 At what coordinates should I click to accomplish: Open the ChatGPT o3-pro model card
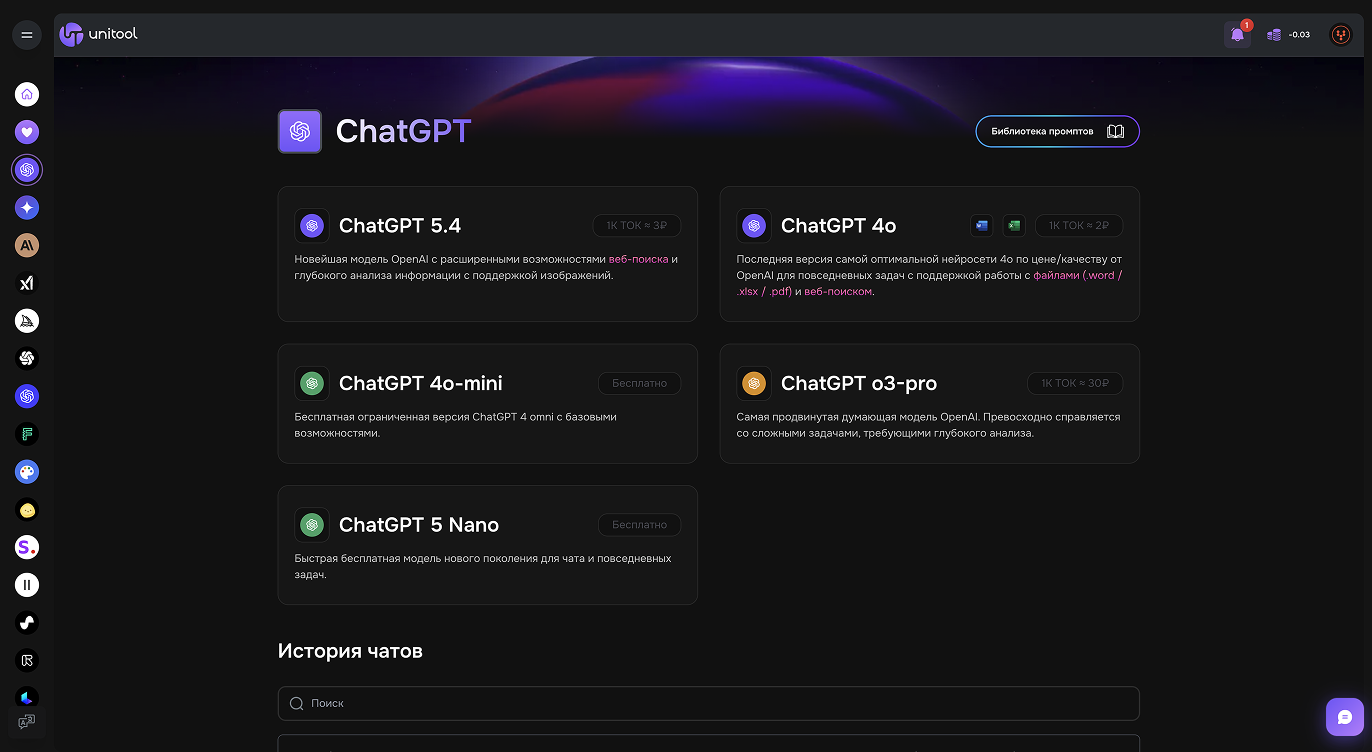tap(929, 403)
